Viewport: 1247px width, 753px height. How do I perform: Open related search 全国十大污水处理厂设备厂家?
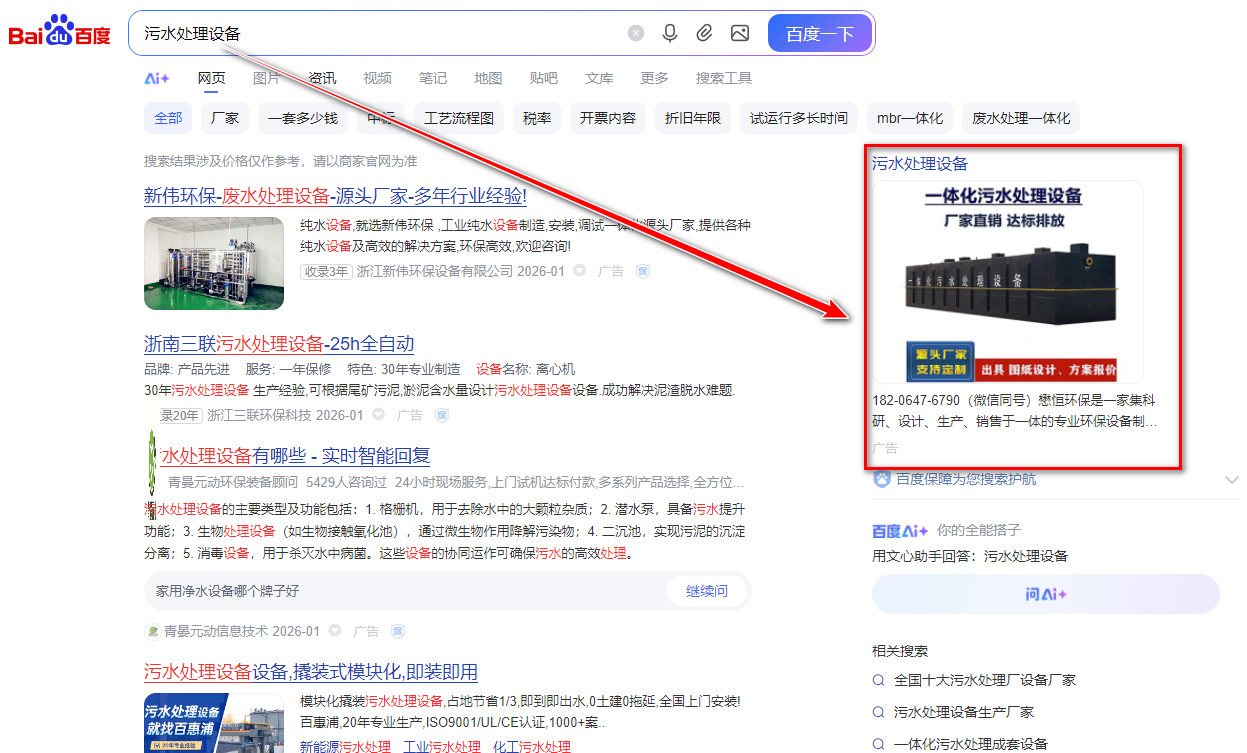click(x=984, y=679)
